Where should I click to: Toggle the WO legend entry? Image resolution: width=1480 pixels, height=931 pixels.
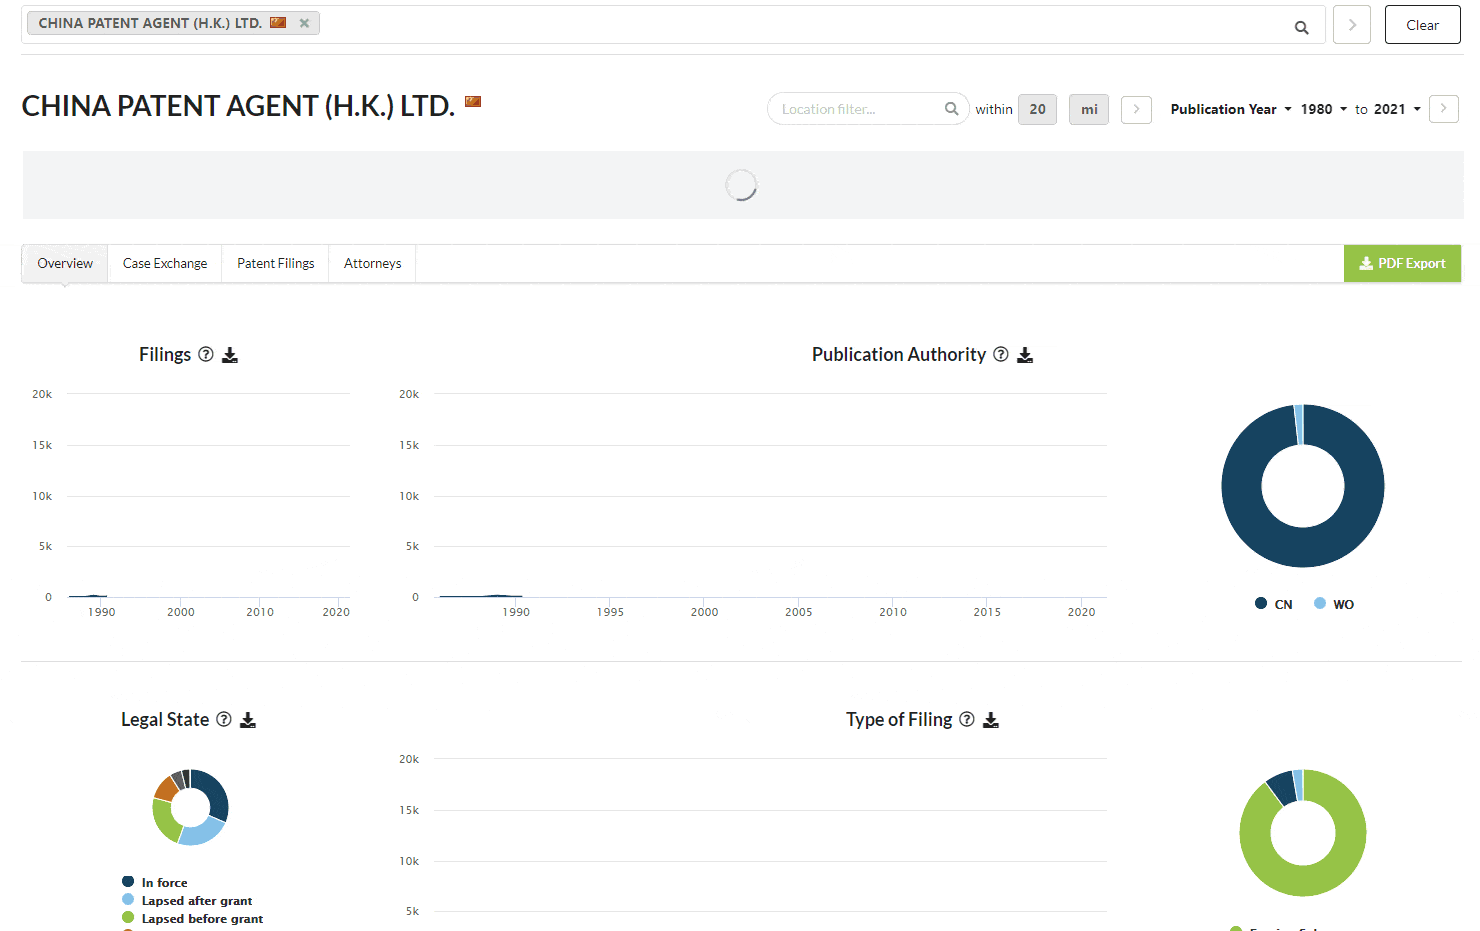coord(1334,604)
